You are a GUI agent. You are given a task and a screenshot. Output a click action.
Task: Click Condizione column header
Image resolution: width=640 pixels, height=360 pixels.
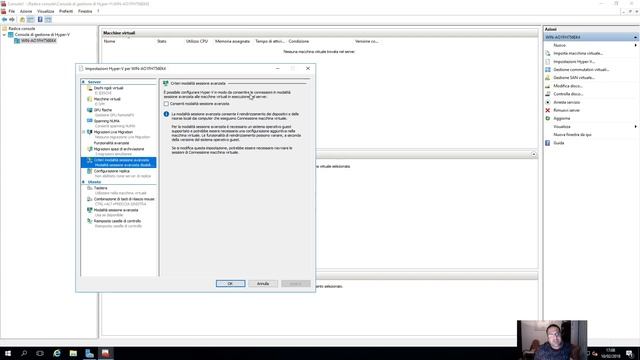[x=299, y=41]
